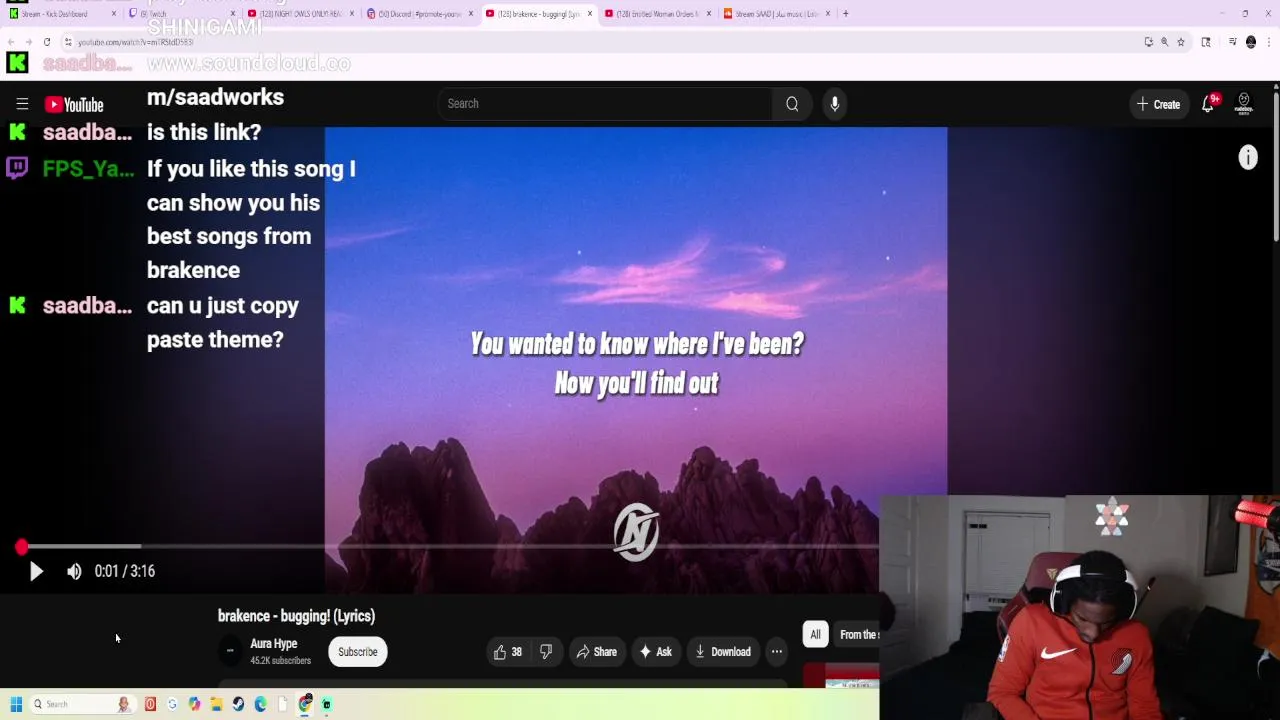Click the Chrome zoom magnifier icon

coord(1164,42)
